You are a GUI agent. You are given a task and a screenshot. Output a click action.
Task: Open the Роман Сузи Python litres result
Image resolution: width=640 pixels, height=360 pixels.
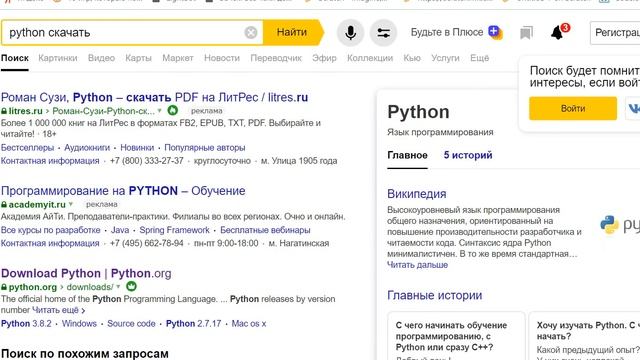click(x=154, y=98)
